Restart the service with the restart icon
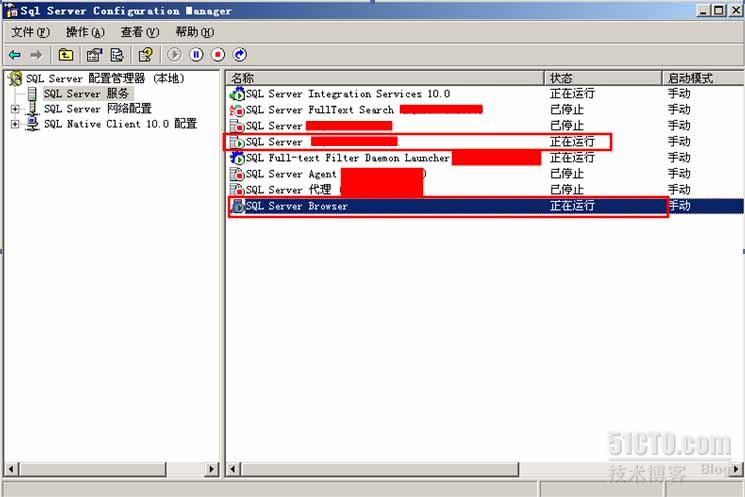745x497 pixels. pyautogui.click(x=240, y=55)
